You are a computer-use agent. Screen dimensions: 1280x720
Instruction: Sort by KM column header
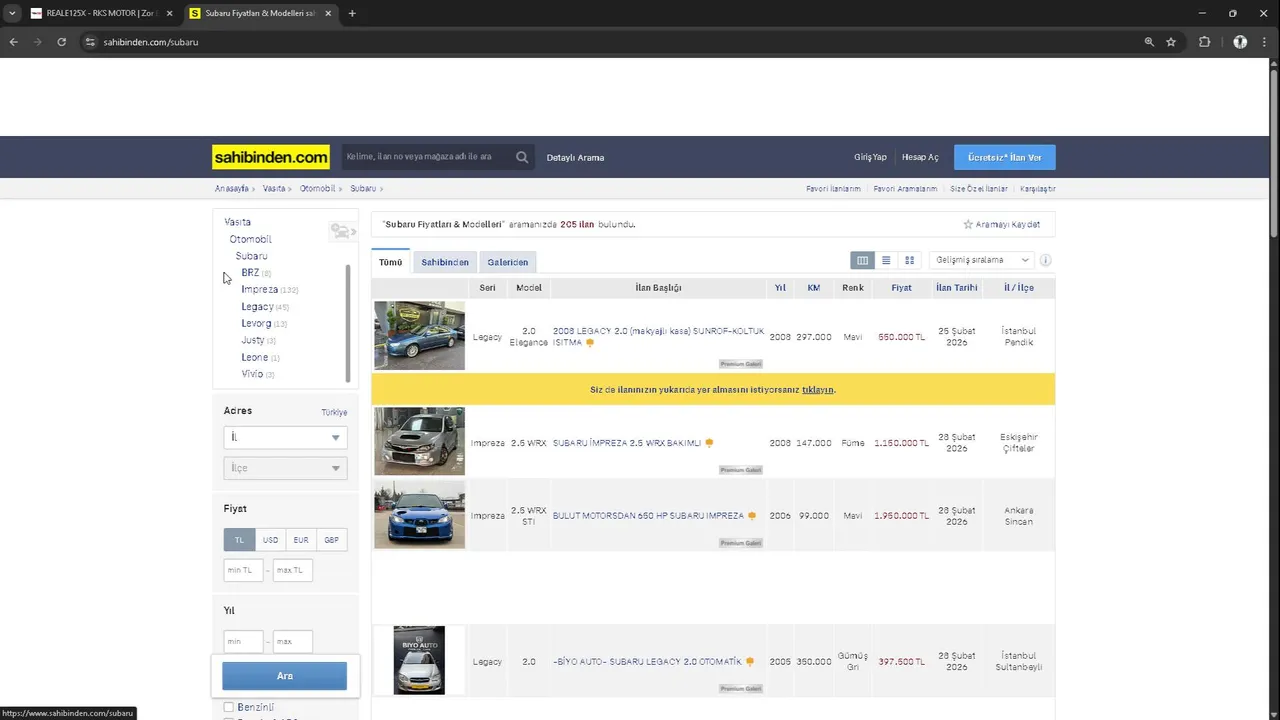click(x=814, y=288)
